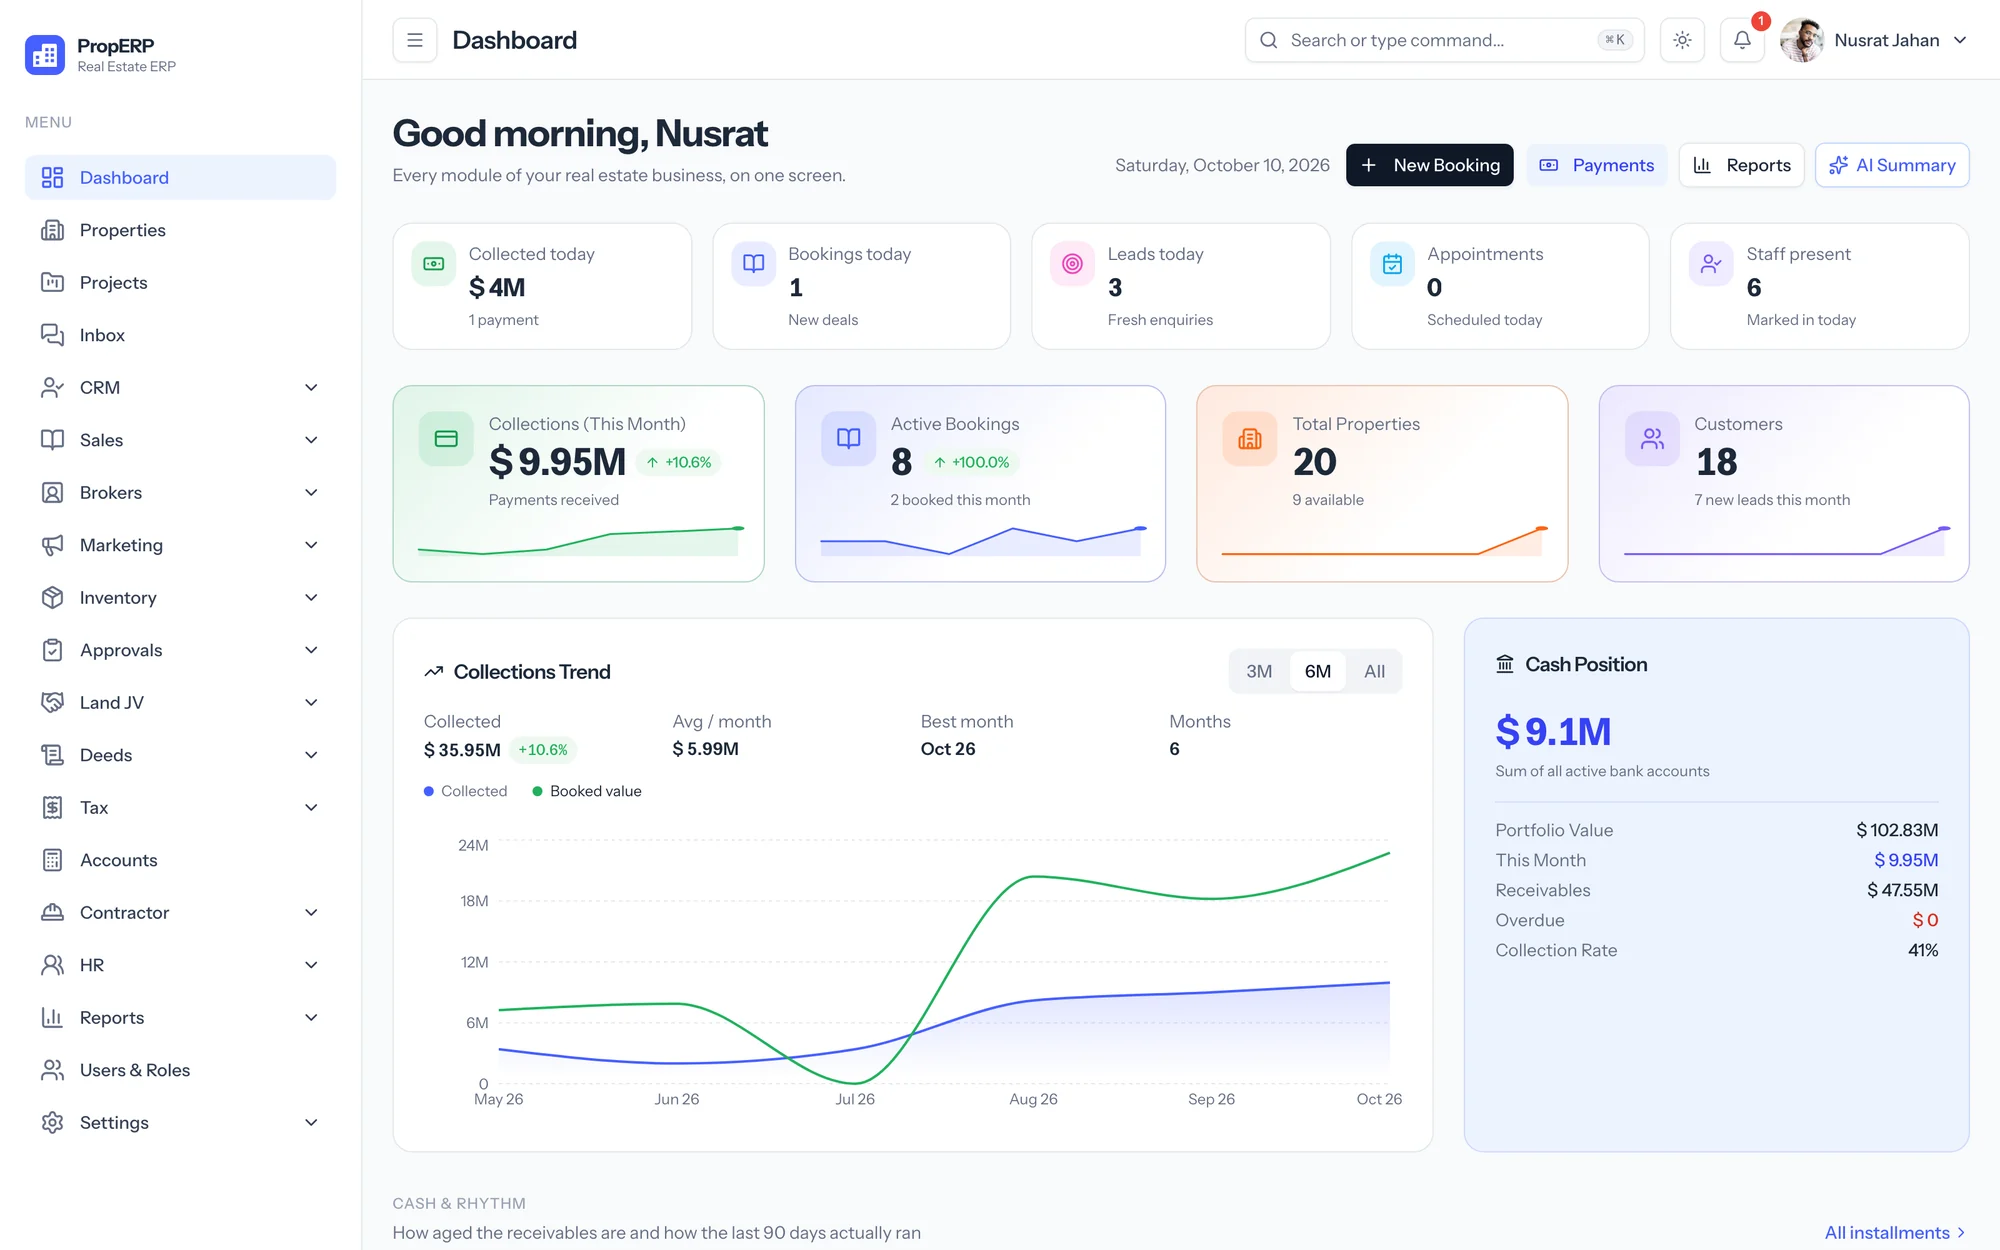Click the Projects folder icon in the sidebar
This screenshot has width=2000, height=1250.
[x=52, y=282]
